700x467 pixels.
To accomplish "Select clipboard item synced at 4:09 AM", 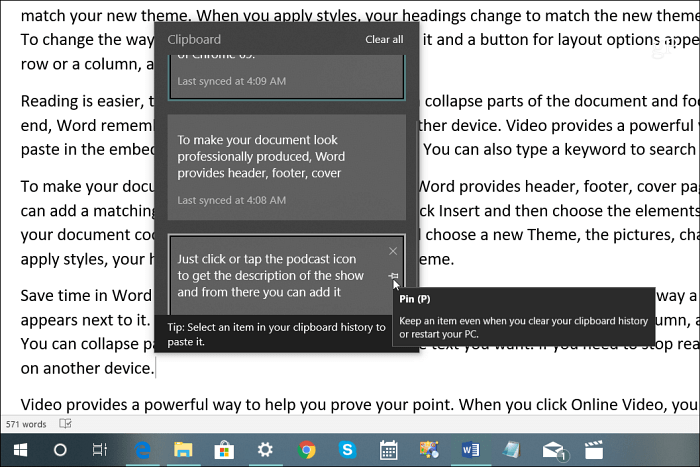I will click(287, 77).
